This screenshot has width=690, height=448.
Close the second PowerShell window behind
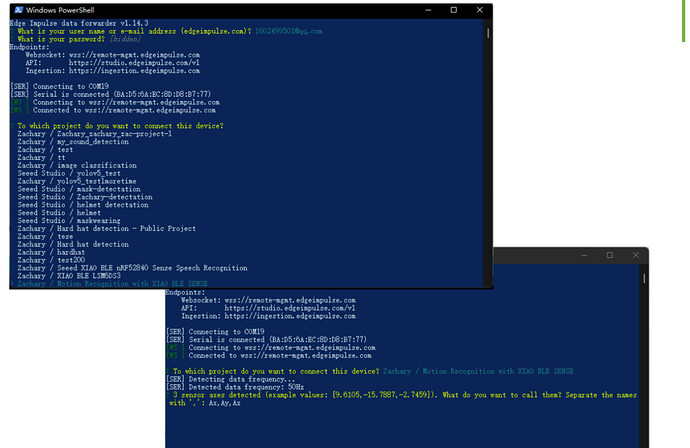pyautogui.click(x=635, y=255)
